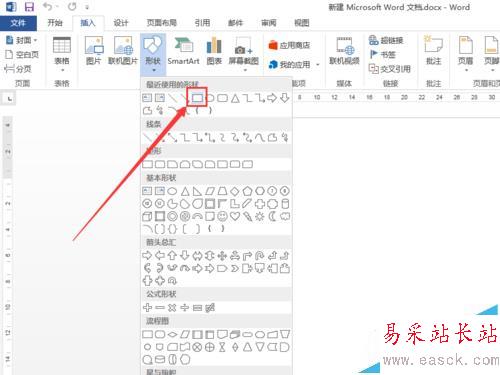
Task: Choose the can (cylinder) shape
Action: point(285,204)
